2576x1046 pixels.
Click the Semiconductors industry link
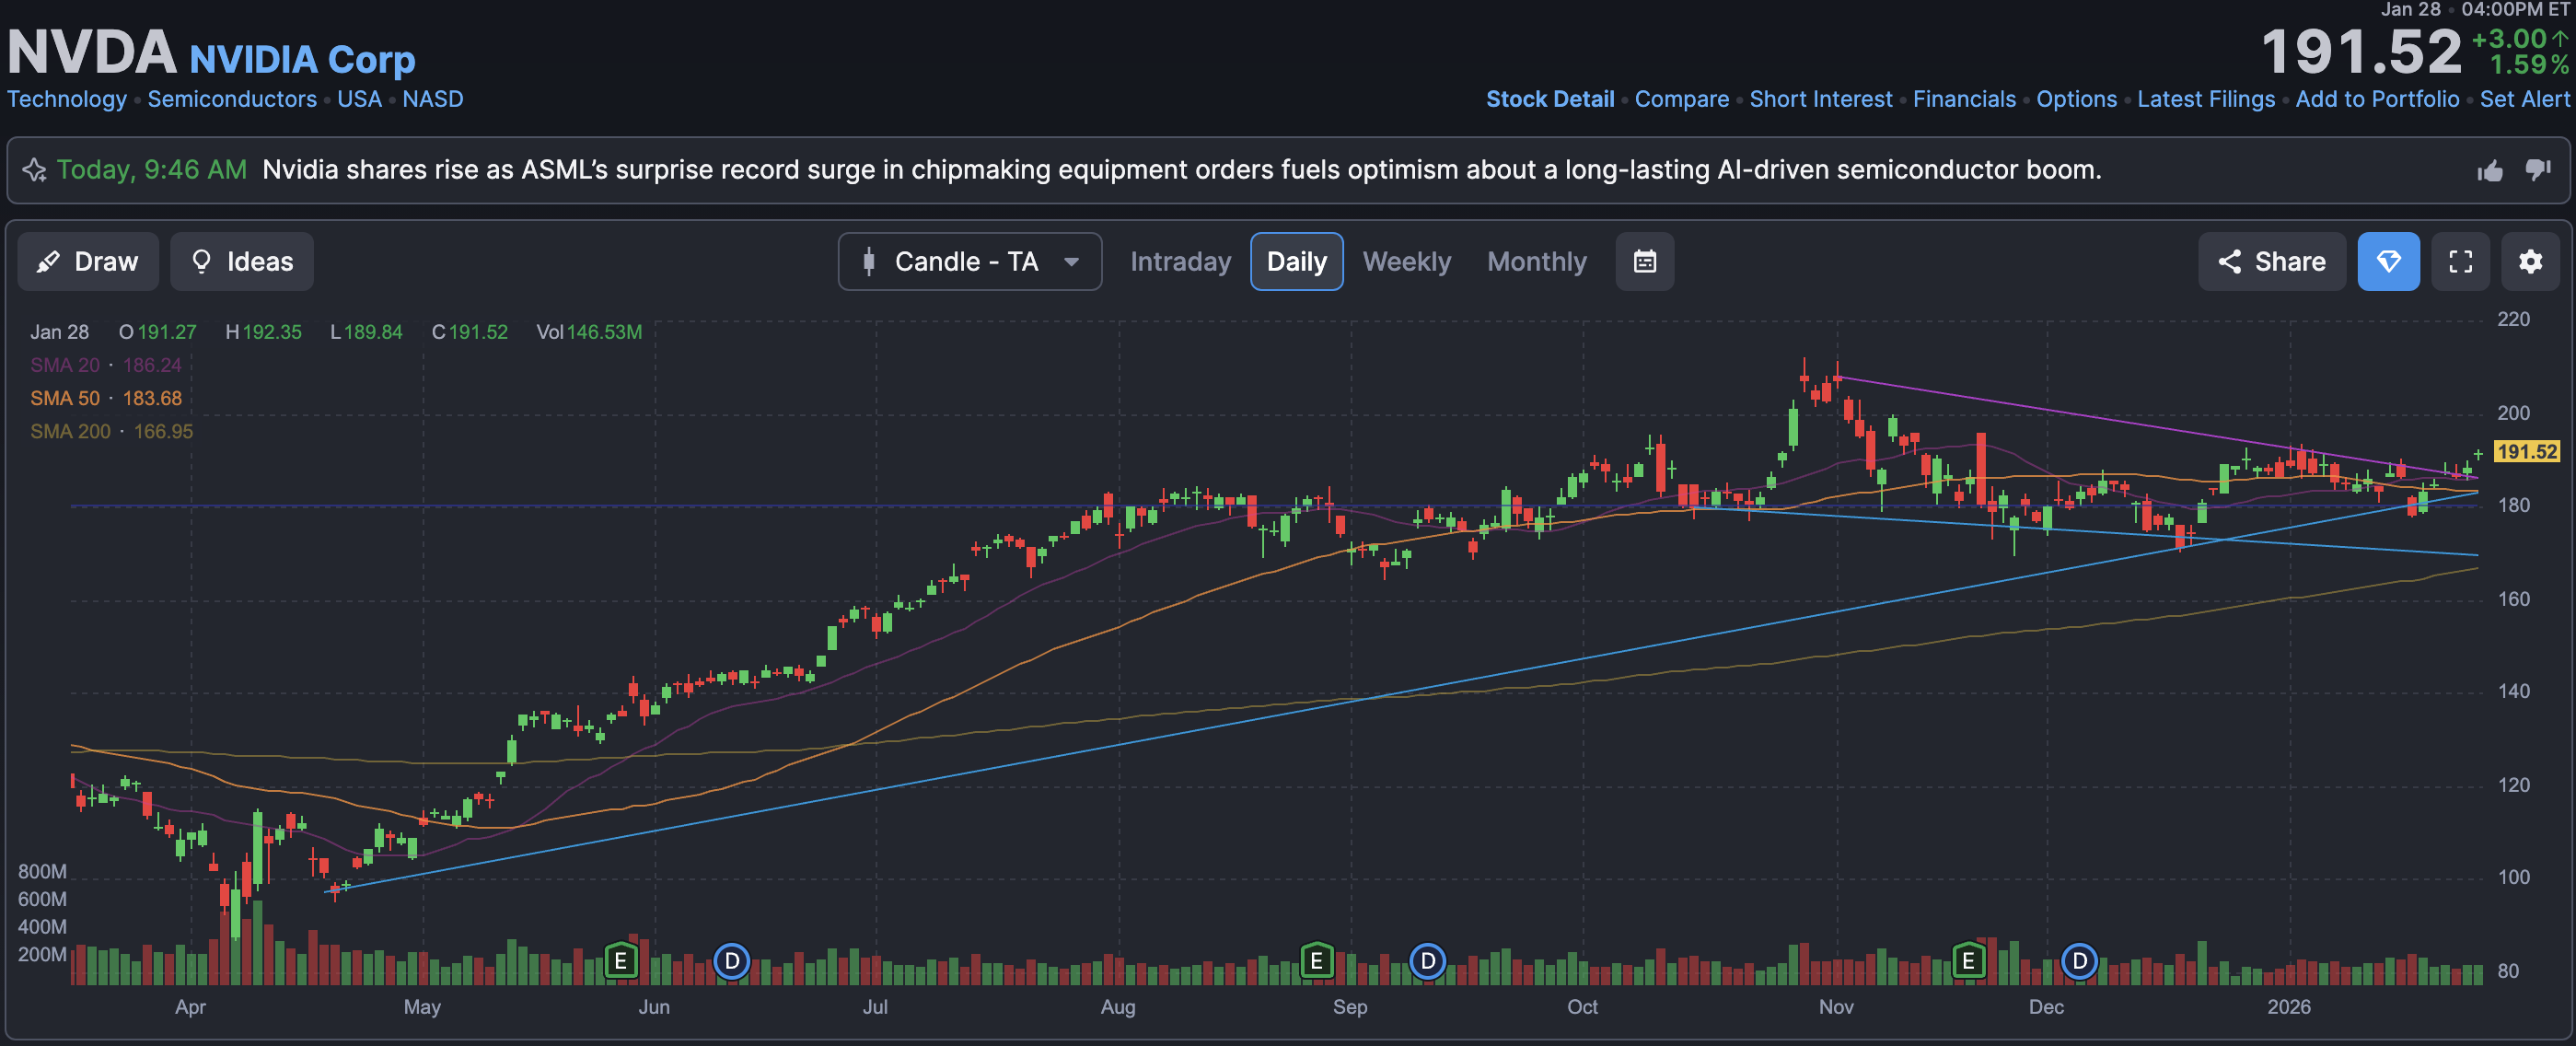[x=232, y=99]
